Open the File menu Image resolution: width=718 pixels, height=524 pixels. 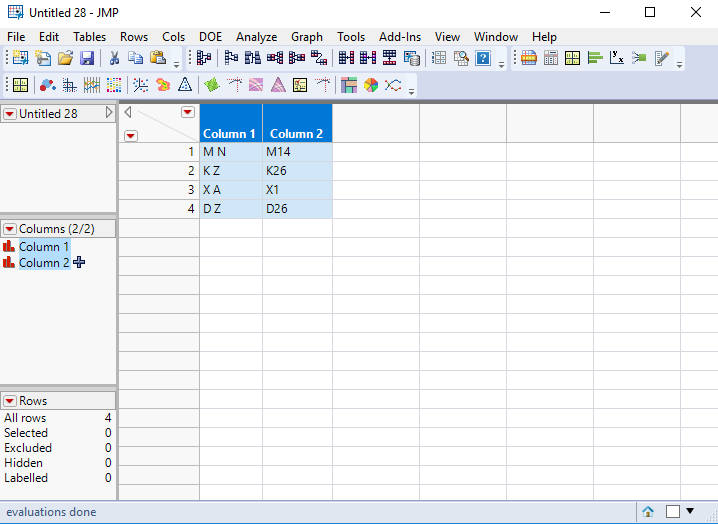[x=16, y=37]
